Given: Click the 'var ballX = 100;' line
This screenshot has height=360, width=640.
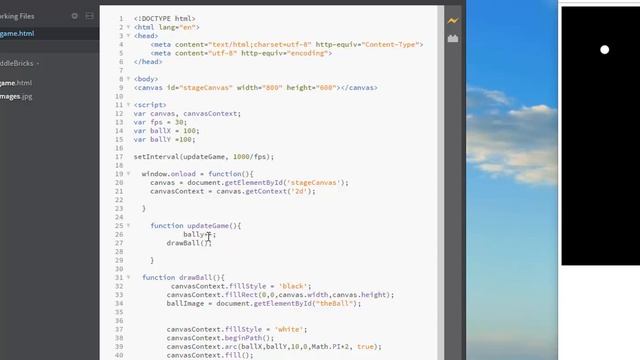Looking at the screenshot, I should pos(167,131).
